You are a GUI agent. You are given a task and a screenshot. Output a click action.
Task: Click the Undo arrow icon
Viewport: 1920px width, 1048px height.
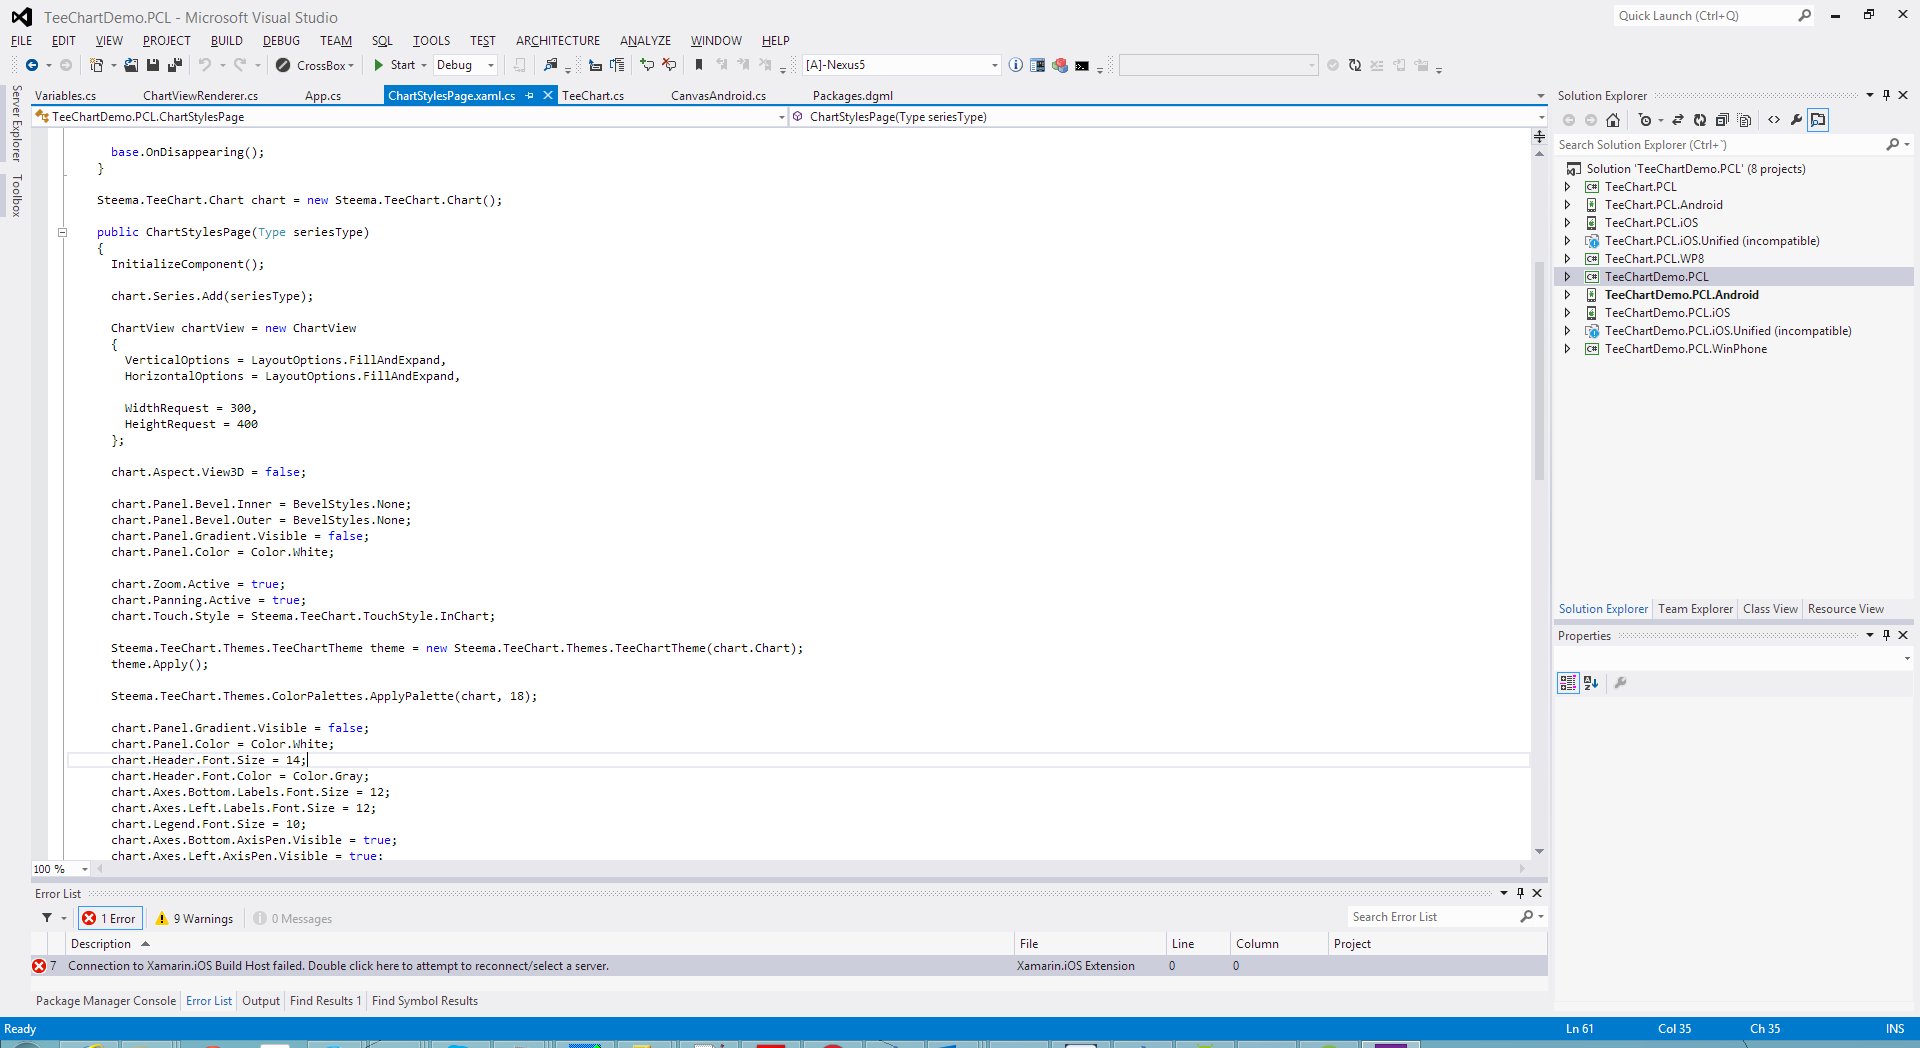pos(204,65)
